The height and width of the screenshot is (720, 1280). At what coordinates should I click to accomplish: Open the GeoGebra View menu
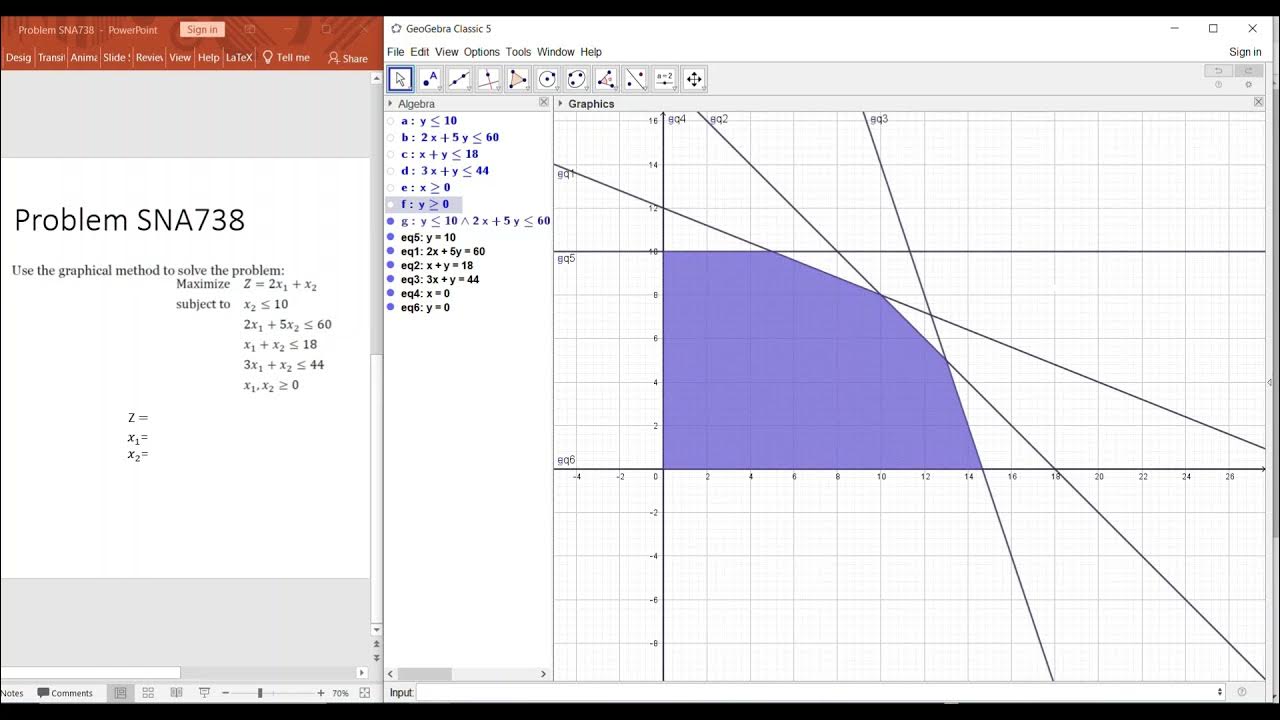tap(447, 52)
